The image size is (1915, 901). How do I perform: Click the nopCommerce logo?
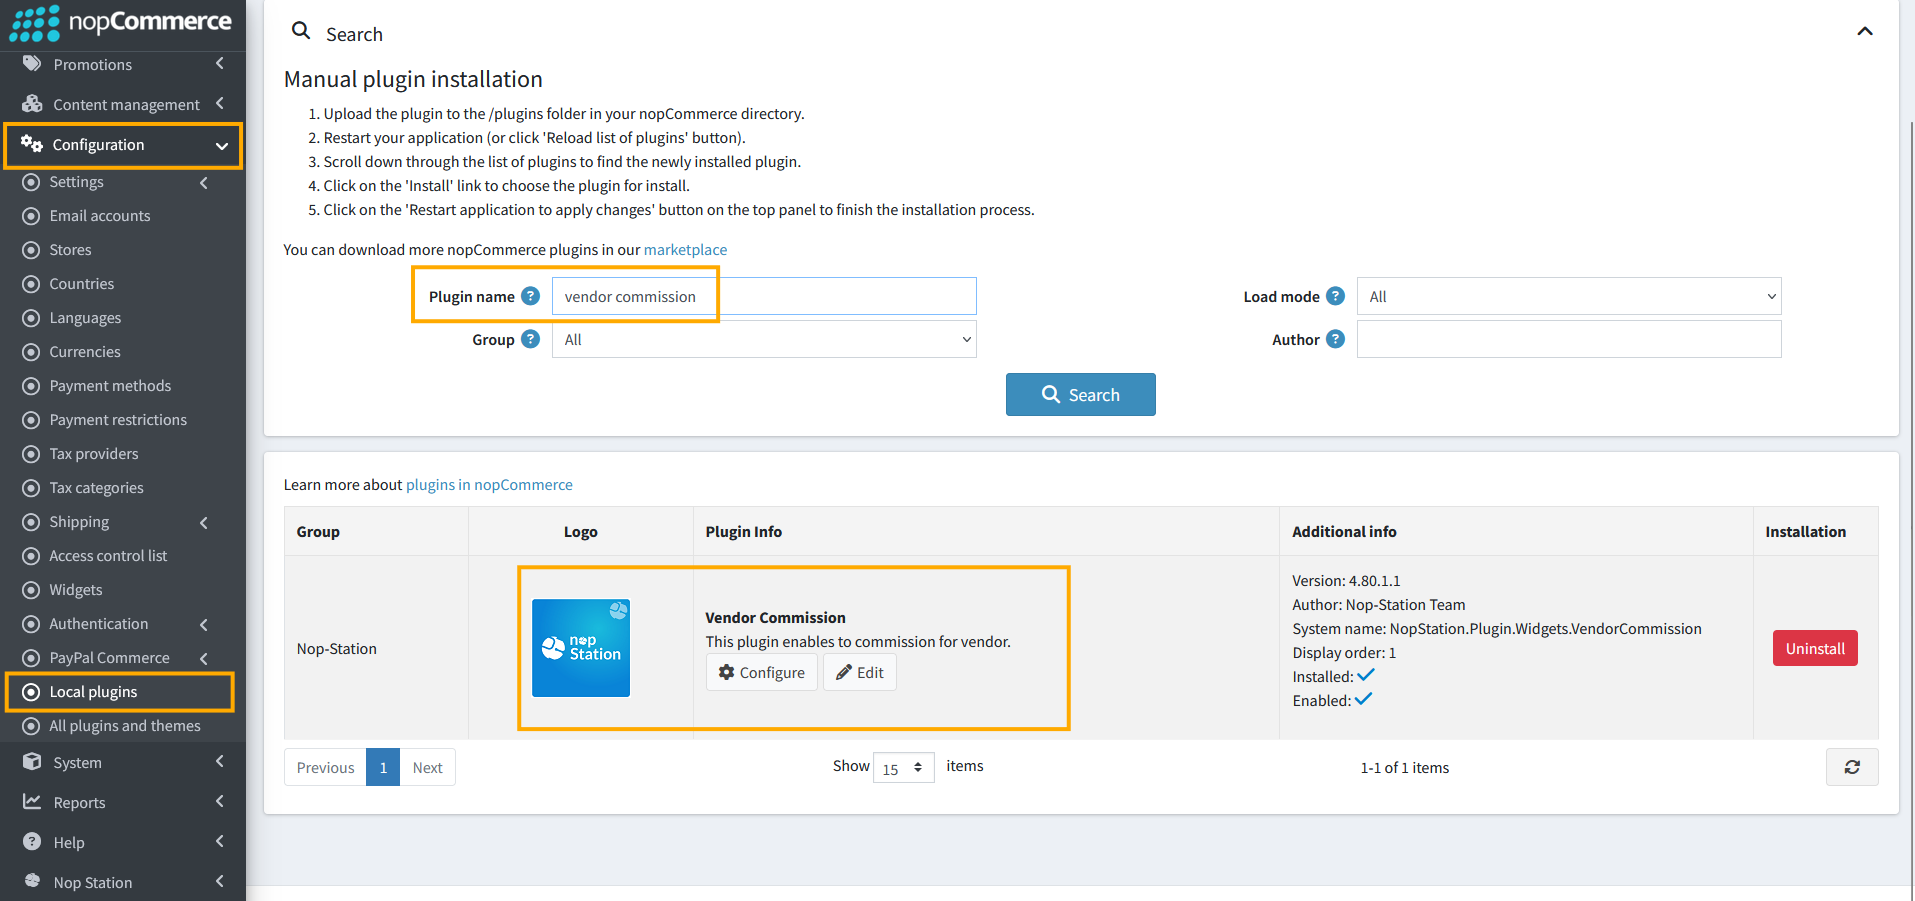(120, 23)
